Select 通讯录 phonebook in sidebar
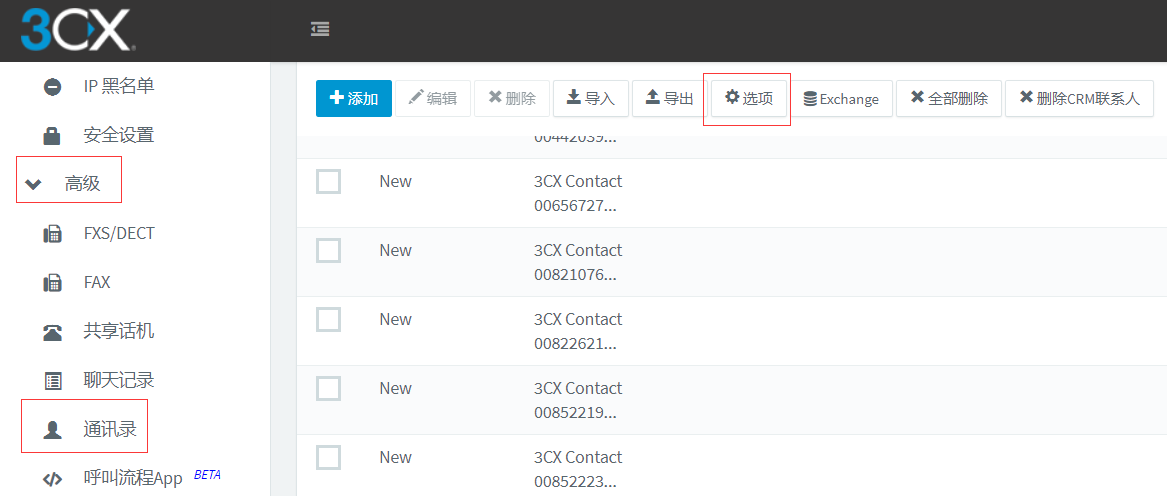 [109, 430]
